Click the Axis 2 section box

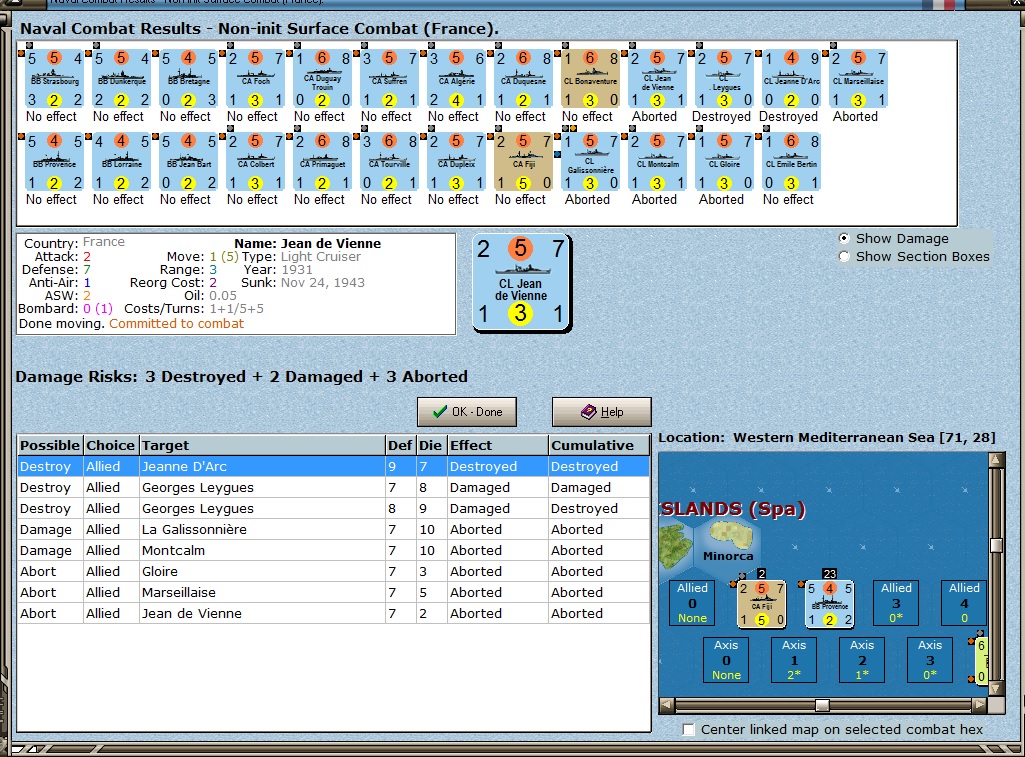pos(862,660)
